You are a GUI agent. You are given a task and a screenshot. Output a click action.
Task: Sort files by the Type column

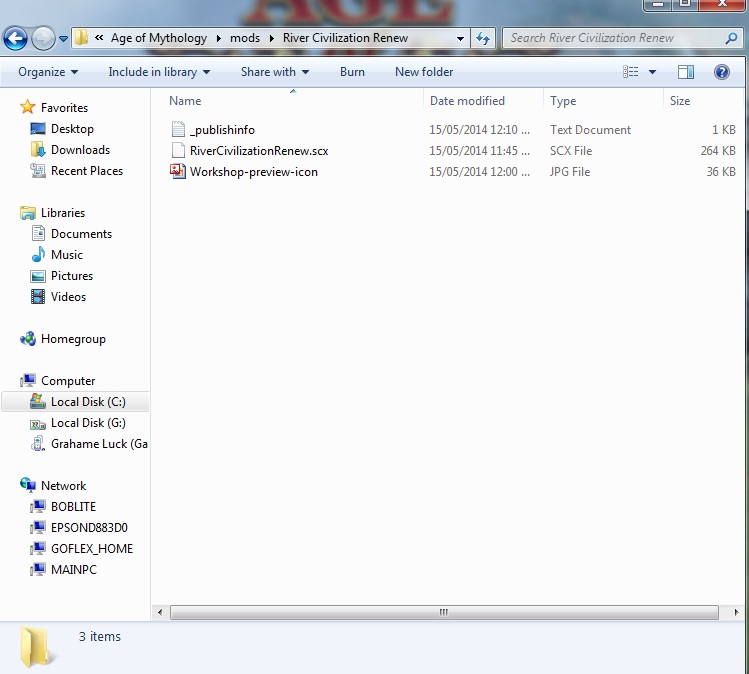[x=563, y=101]
